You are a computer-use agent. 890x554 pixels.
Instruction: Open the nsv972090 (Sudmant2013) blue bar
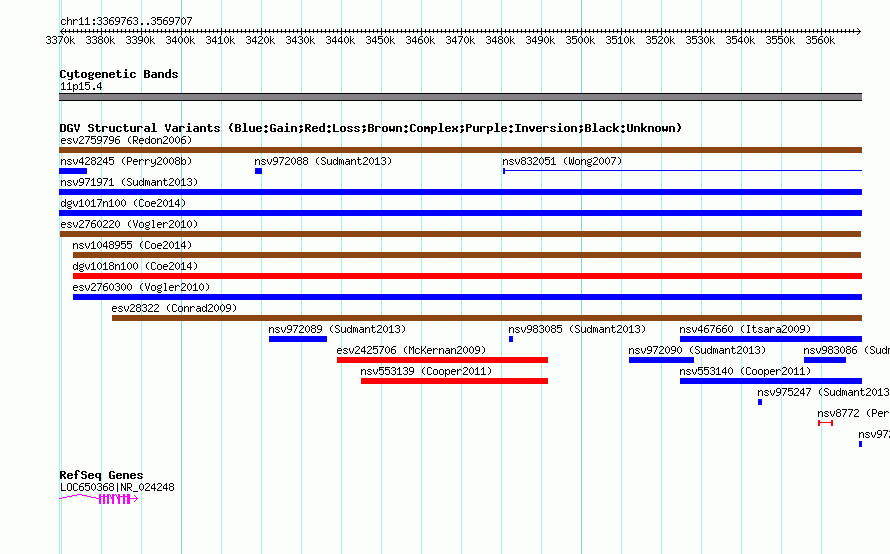pos(661,360)
